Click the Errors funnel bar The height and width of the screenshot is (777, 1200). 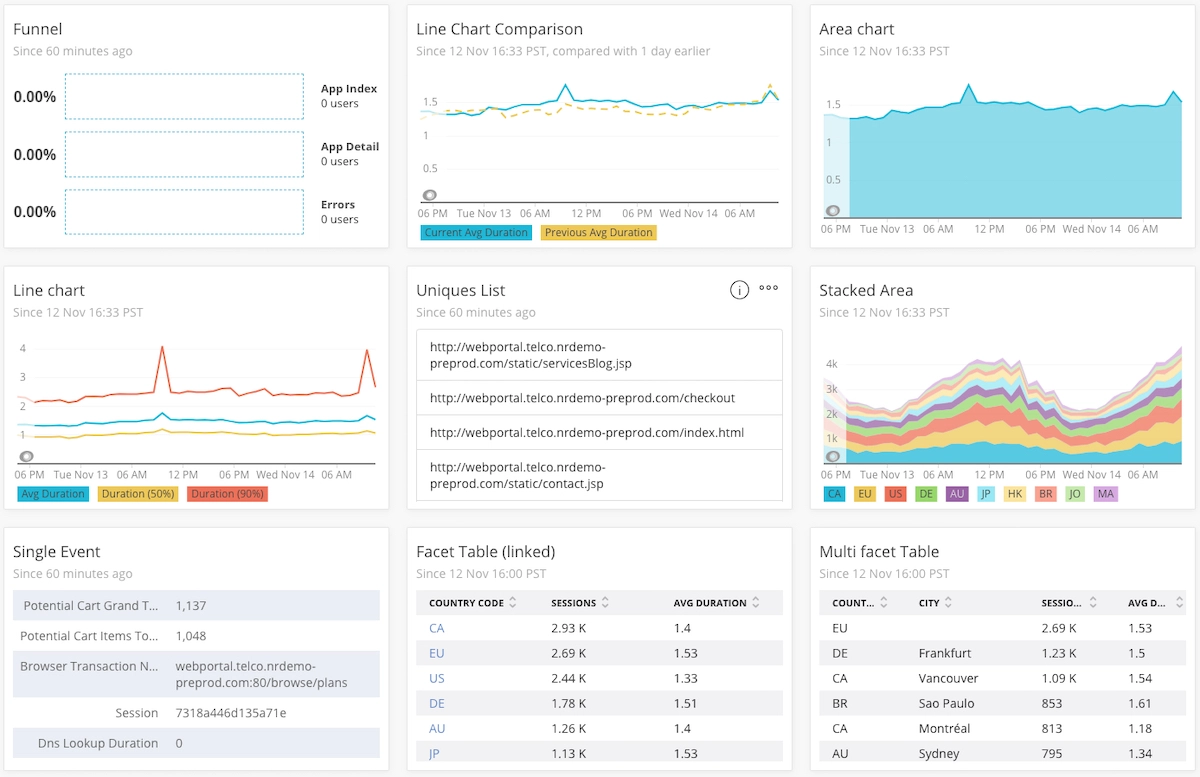pos(184,212)
